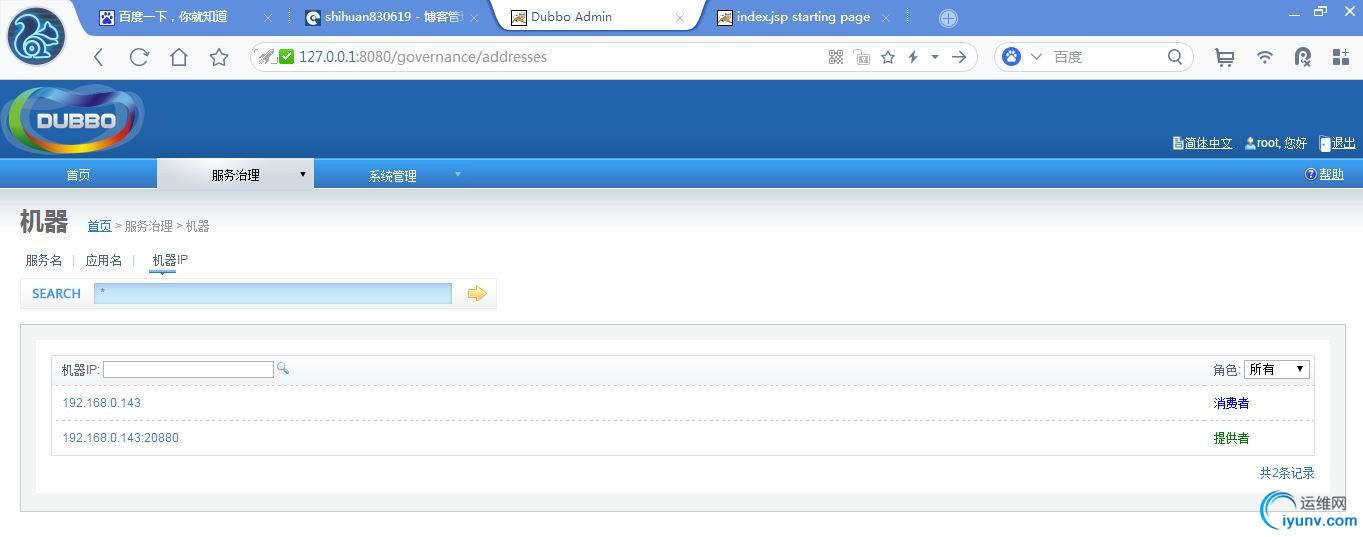Open the shopping cart toolbar icon
This screenshot has width=1363, height=537.
click(1224, 57)
